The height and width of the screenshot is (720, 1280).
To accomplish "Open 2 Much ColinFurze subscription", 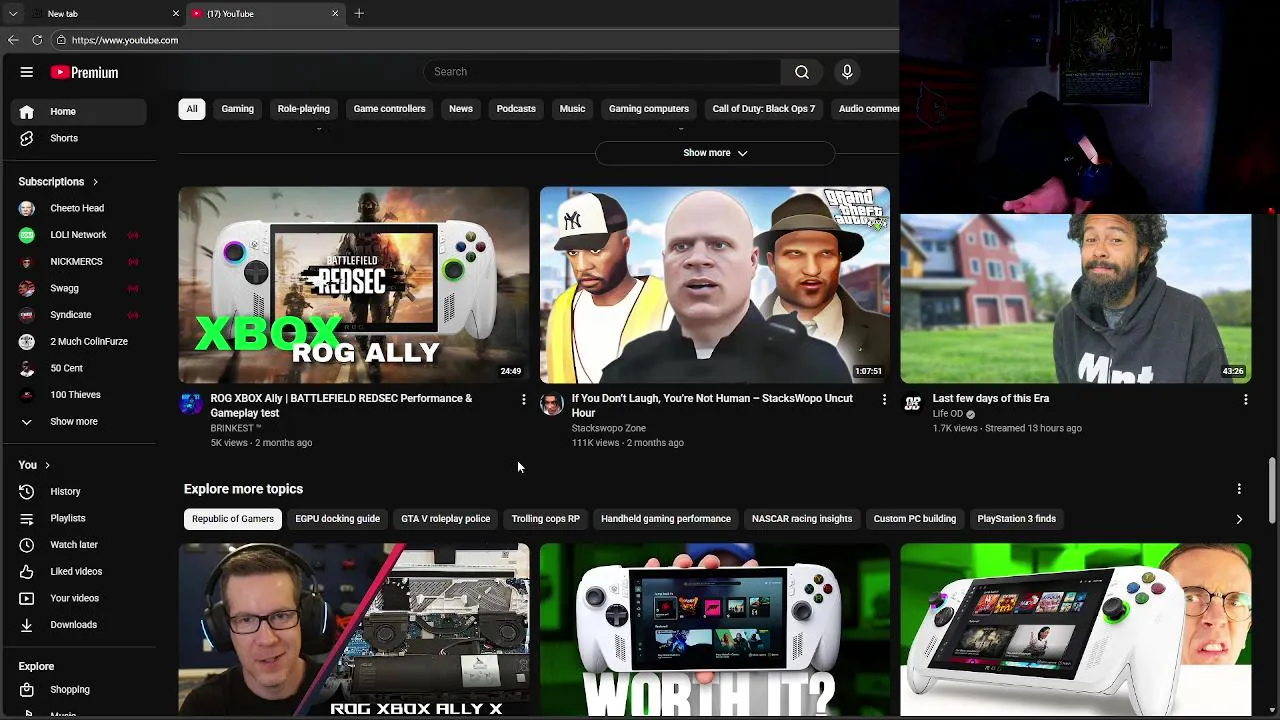I will 78,342.
